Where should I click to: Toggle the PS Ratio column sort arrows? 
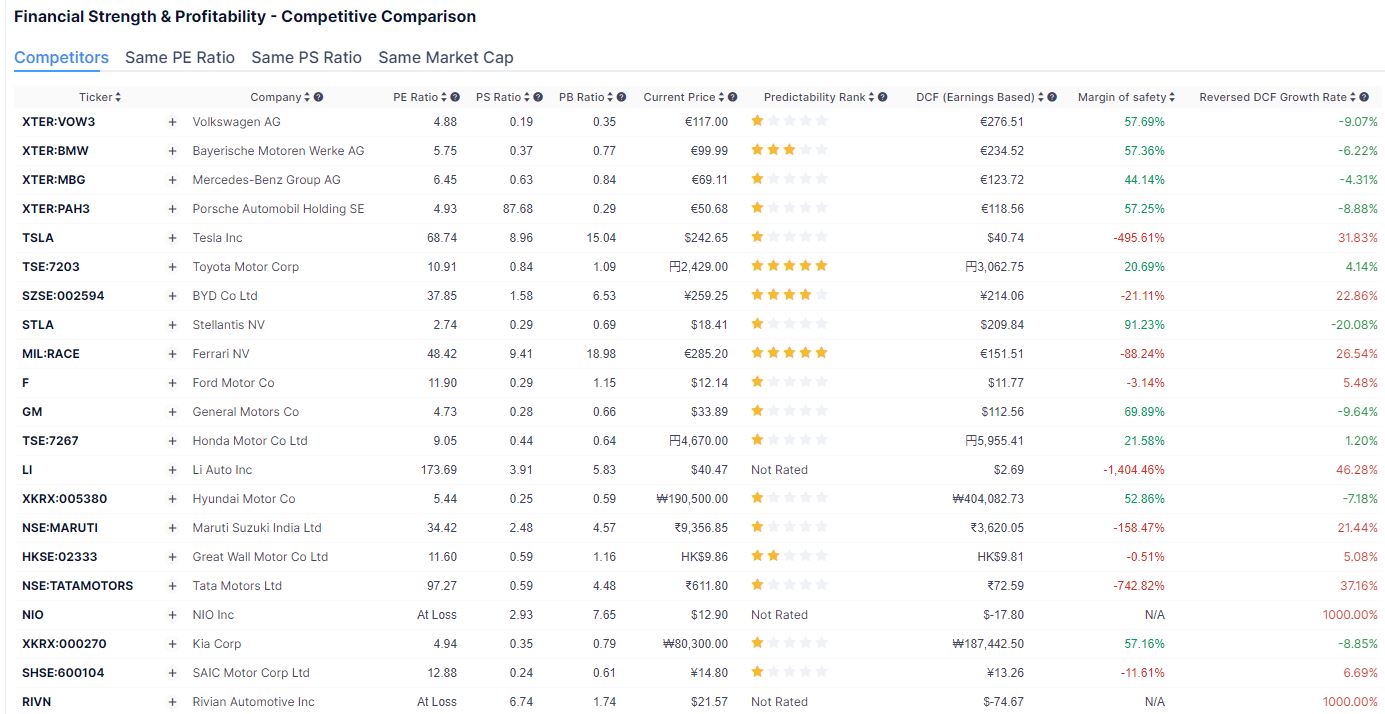(x=526, y=98)
